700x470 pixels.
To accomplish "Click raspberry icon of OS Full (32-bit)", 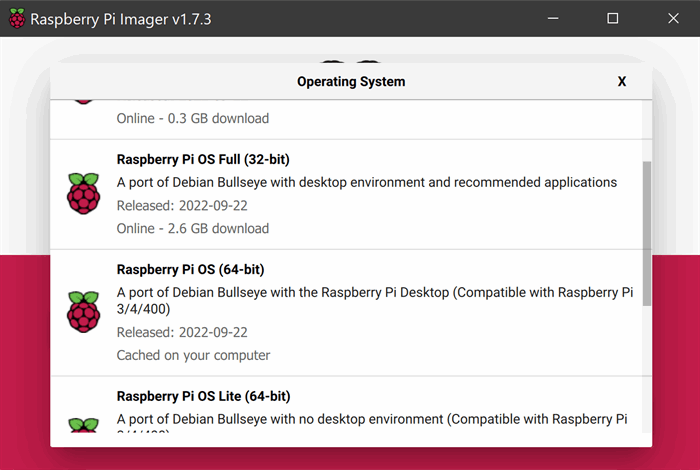I will click(83, 193).
